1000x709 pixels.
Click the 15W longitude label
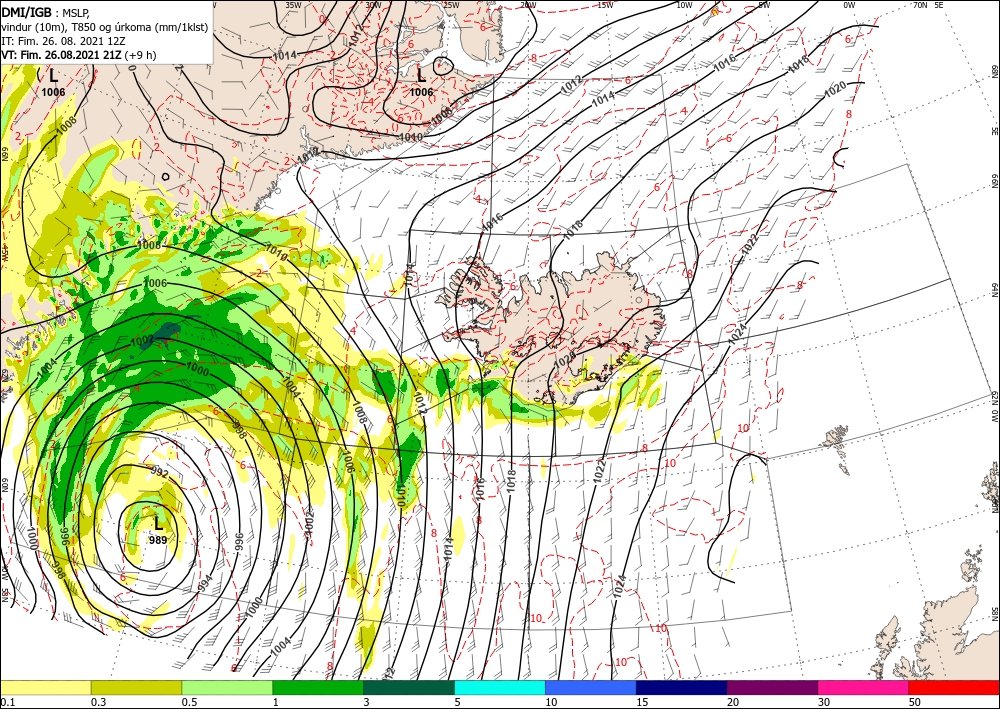606,5
